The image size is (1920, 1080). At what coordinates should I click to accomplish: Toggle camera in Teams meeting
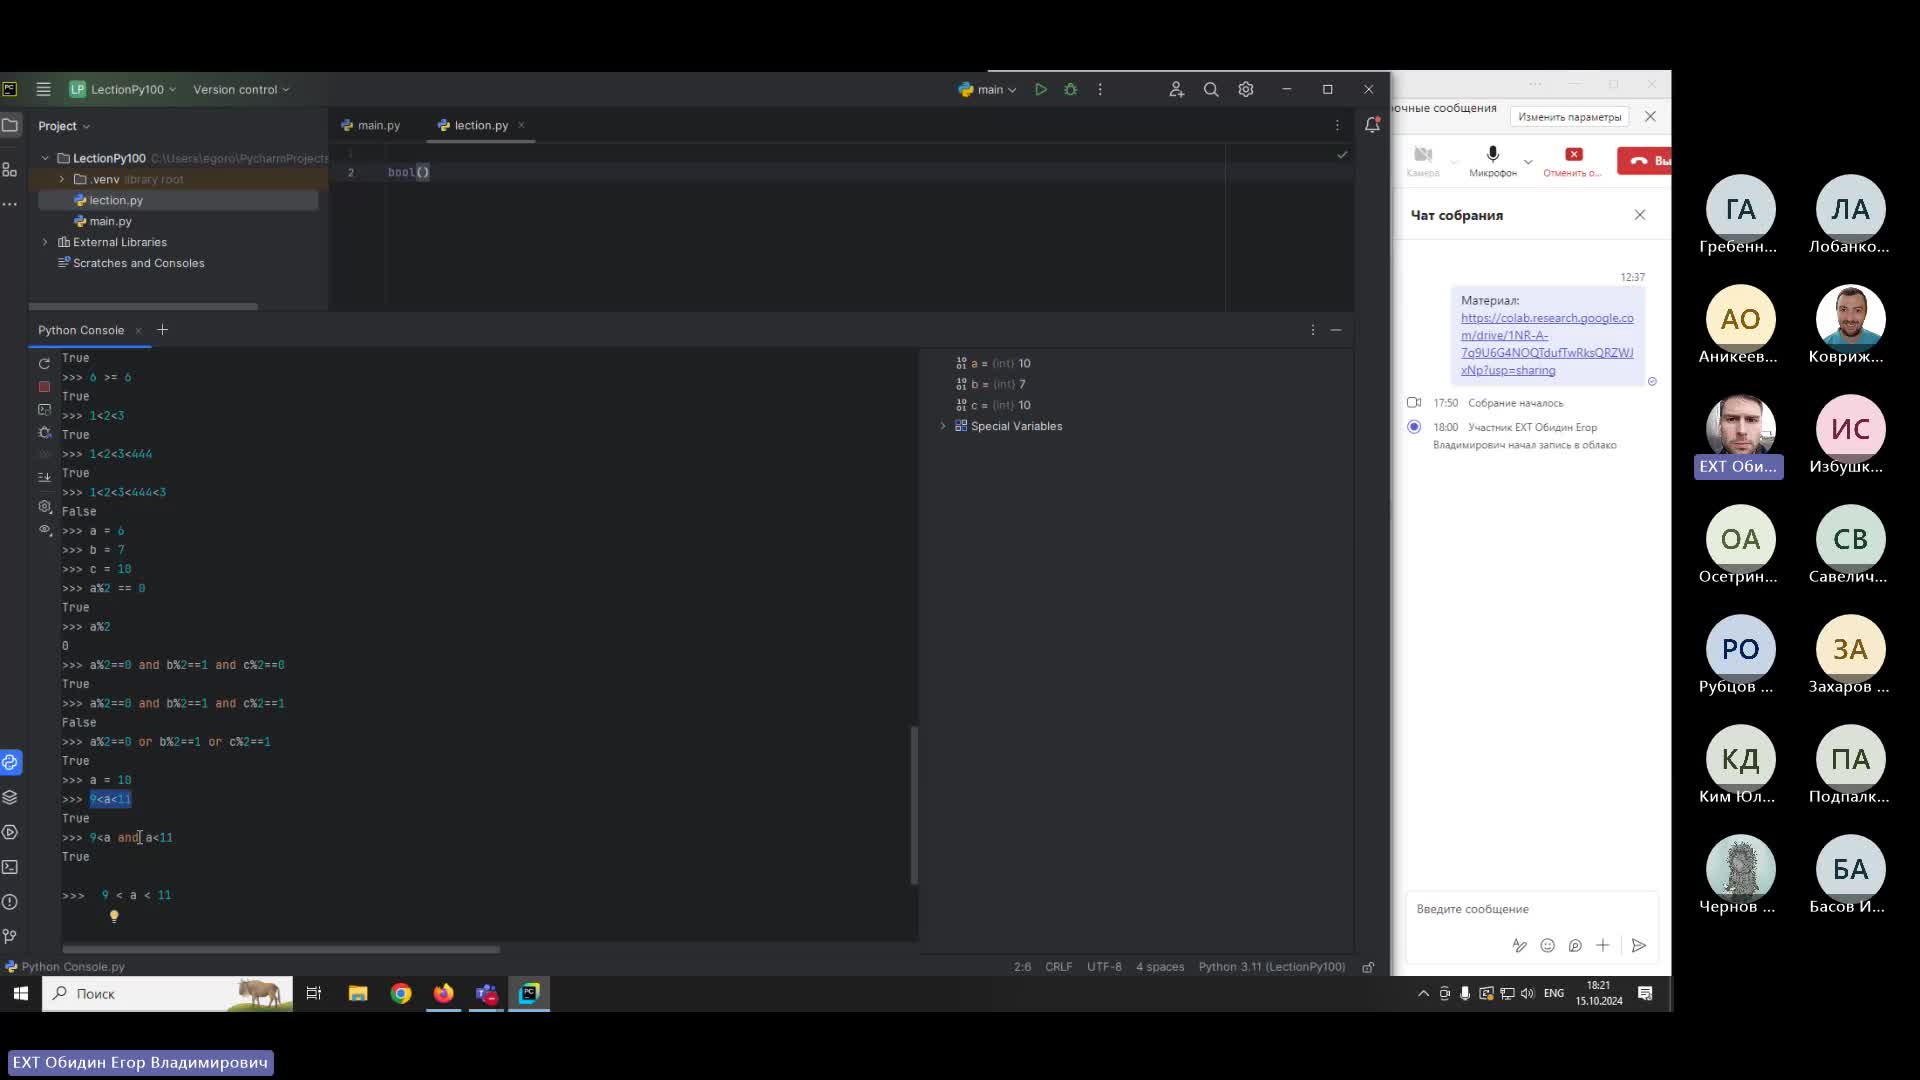click(x=1423, y=160)
